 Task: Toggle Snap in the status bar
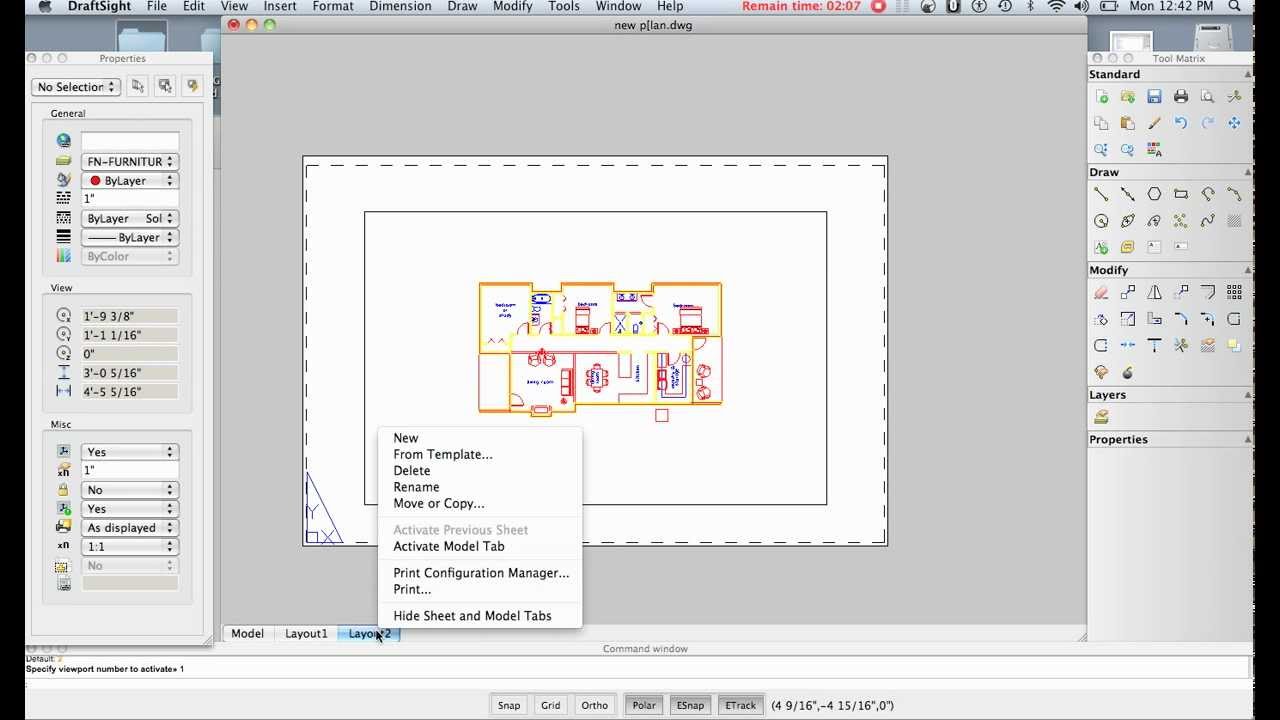[509, 705]
